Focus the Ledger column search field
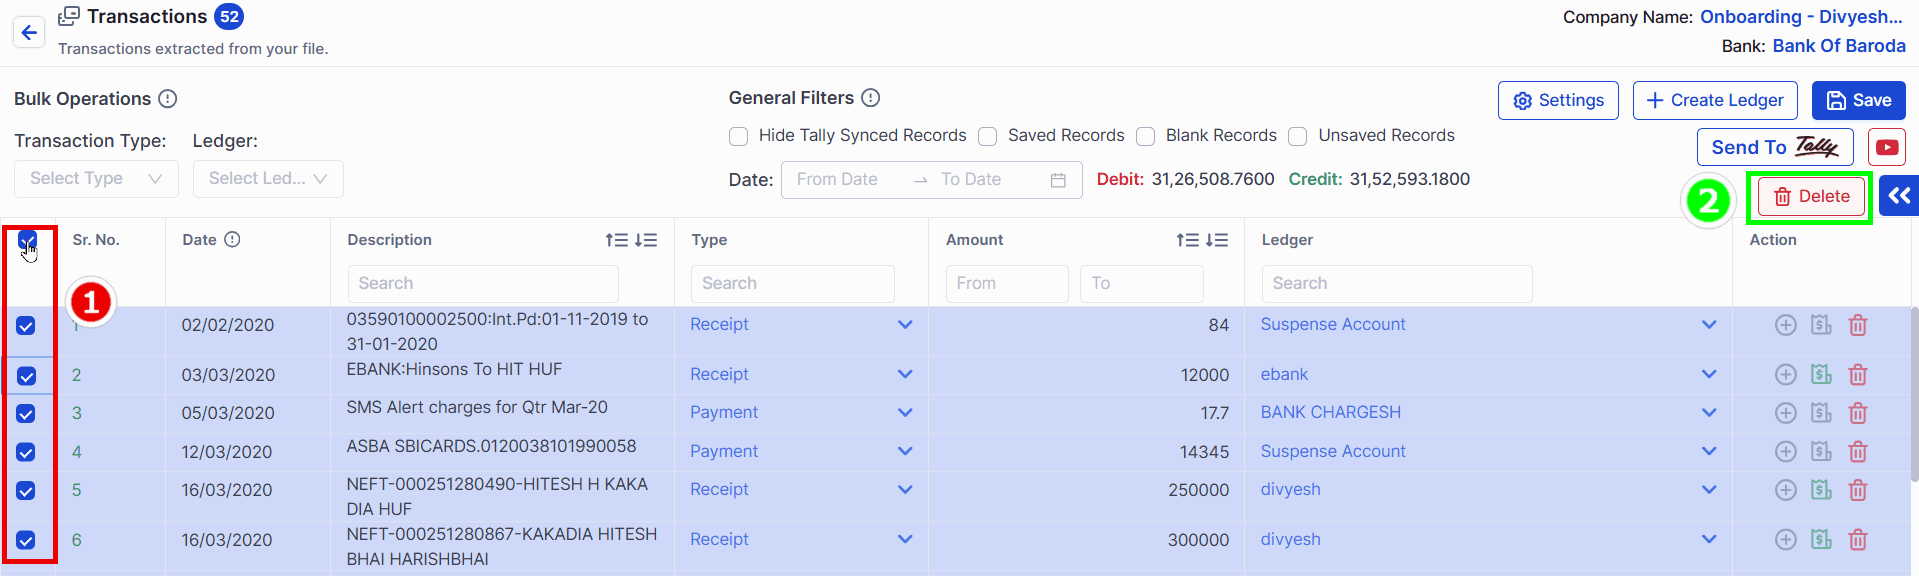This screenshot has height=576, width=1919. [1397, 284]
